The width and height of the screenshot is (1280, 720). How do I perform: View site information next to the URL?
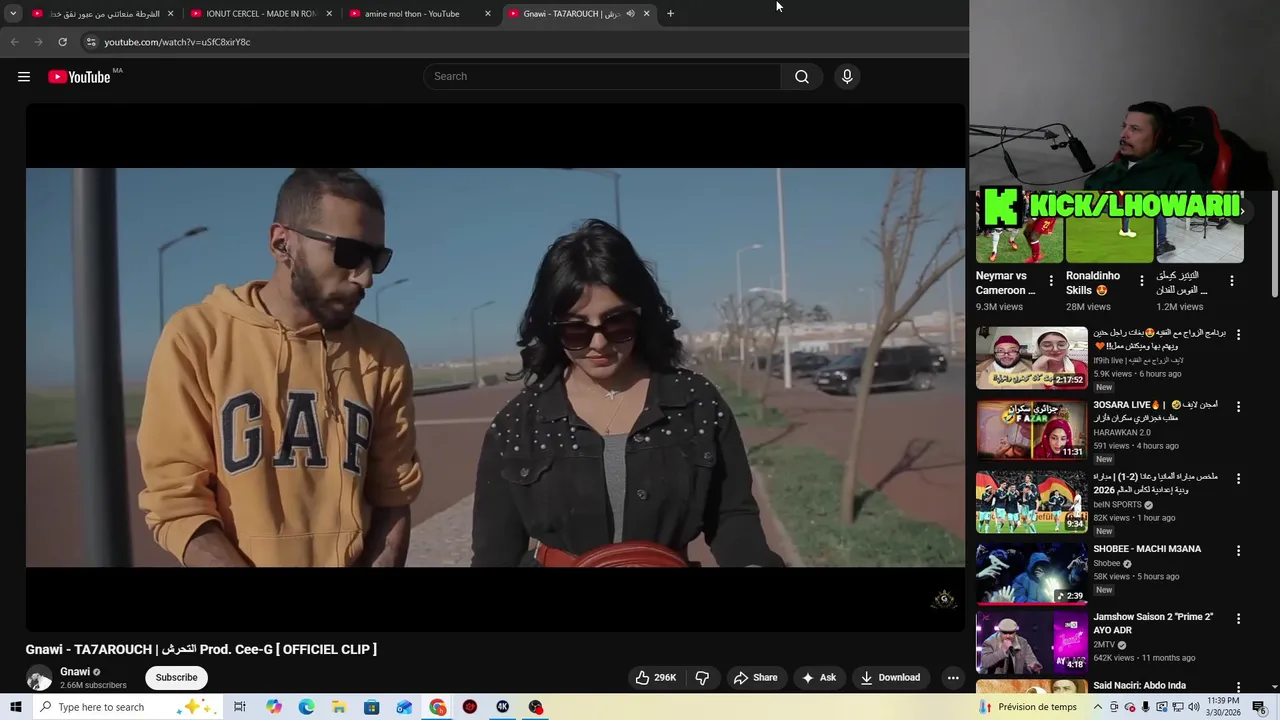click(x=90, y=42)
